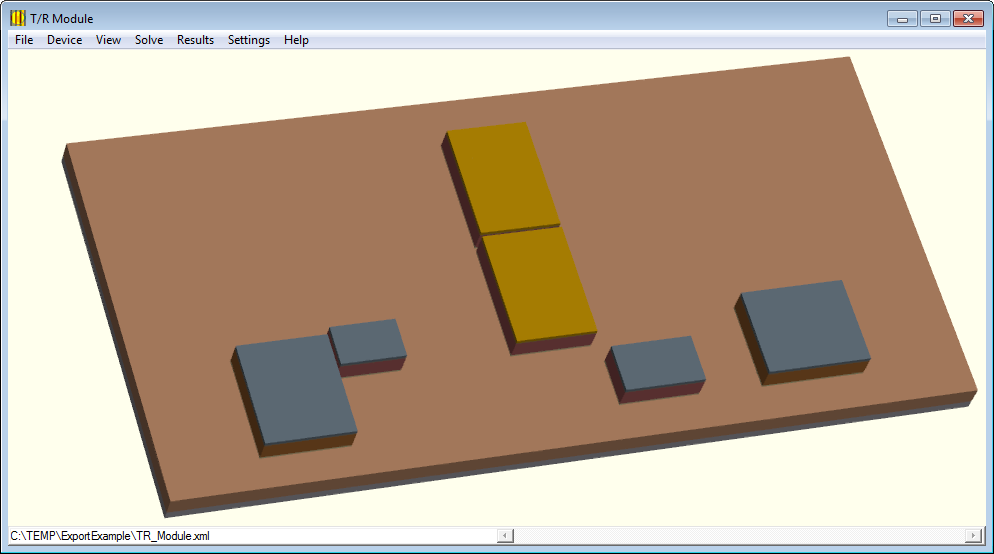Select the small gray block right of yellow blocks

point(658,363)
